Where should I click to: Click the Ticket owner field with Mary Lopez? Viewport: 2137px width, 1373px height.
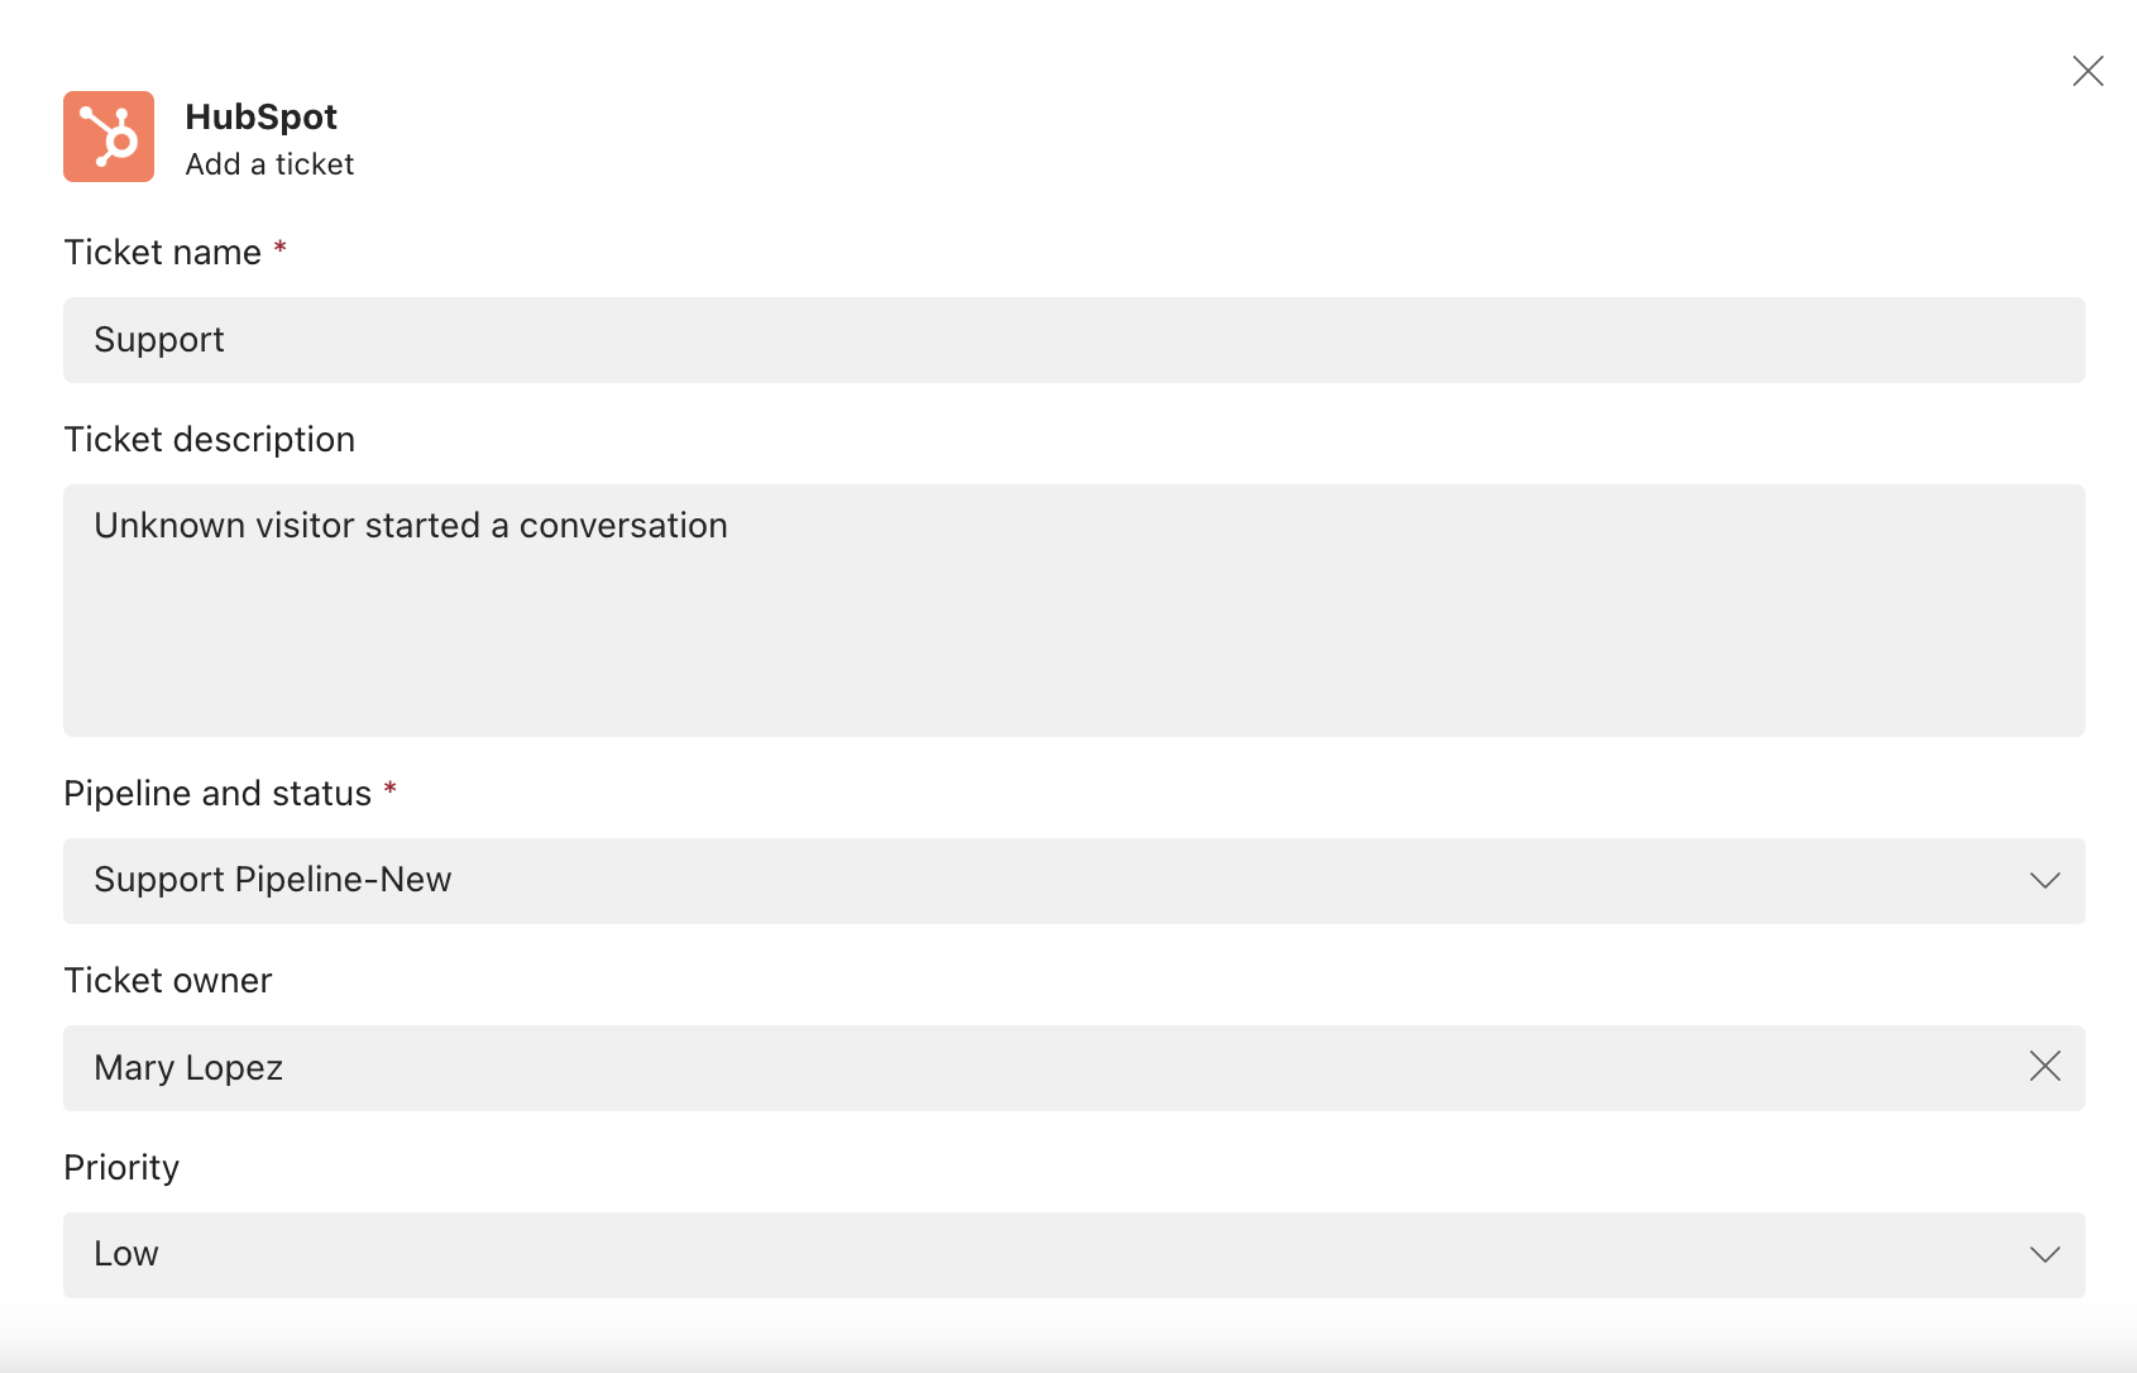click(1000, 1067)
